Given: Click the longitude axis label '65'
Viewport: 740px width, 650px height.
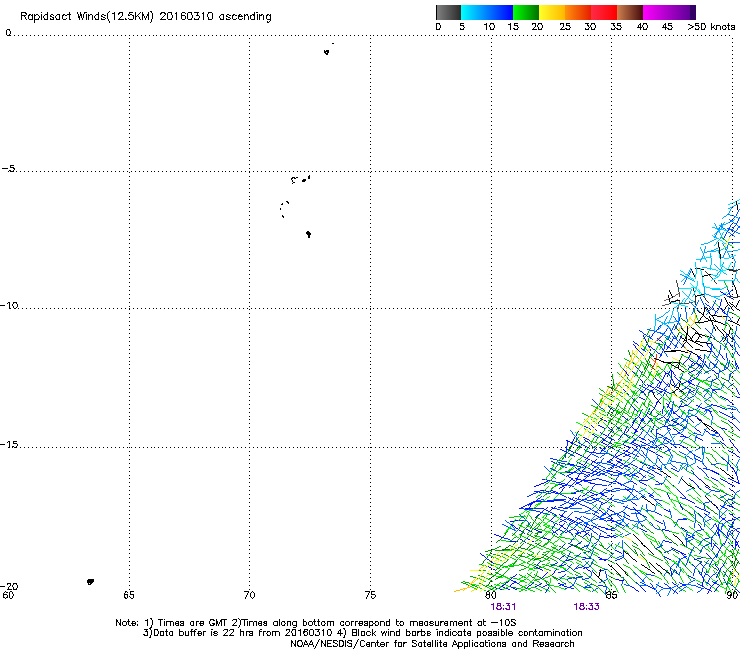Looking at the screenshot, I should (x=129, y=595).
